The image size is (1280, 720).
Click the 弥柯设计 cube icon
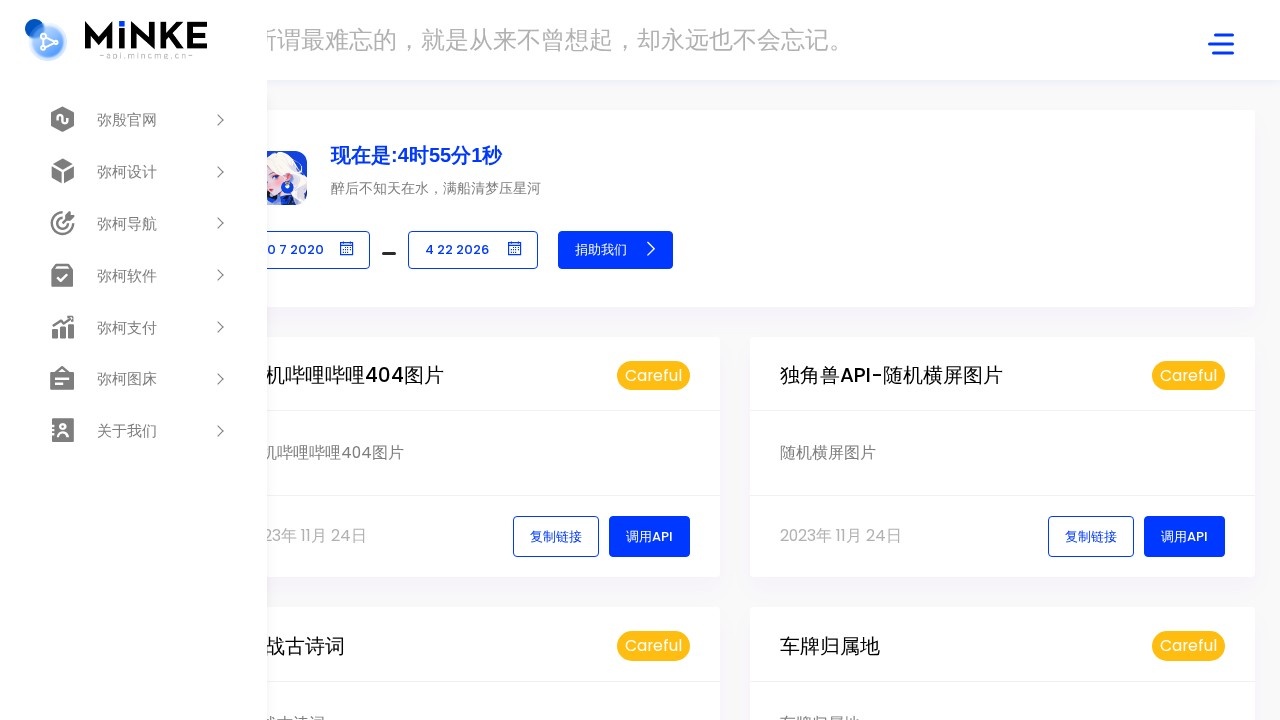click(62, 172)
